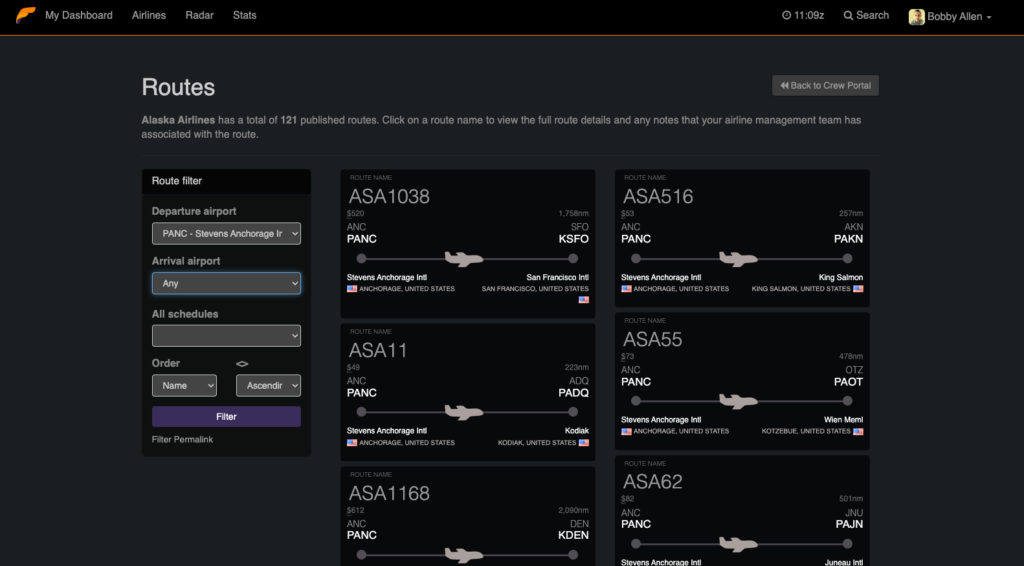Screen dimensions: 1024x566
Task: Click PAJN arrival code on ASA62
Action: pyautogui.click(x=849, y=524)
